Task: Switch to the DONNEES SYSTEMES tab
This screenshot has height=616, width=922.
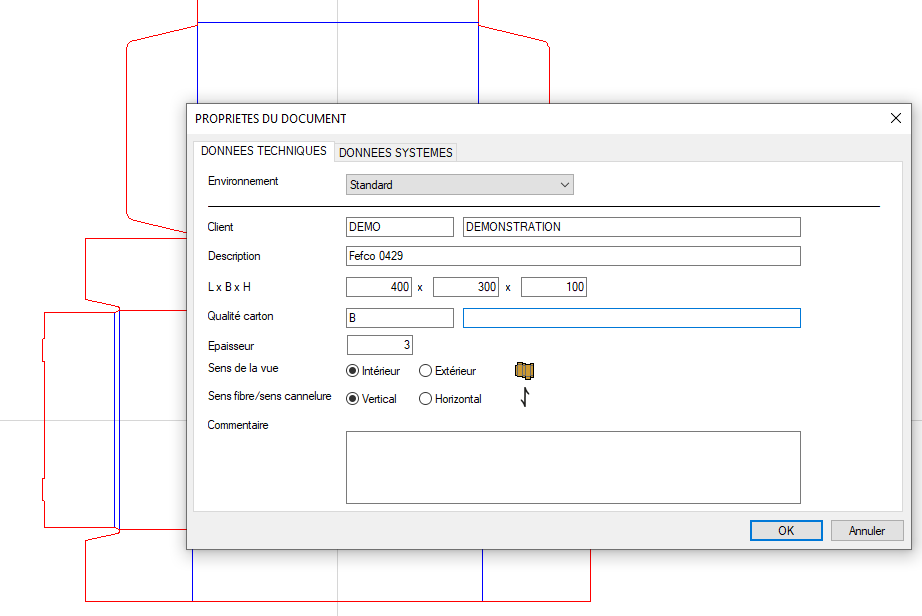Action: [x=396, y=153]
